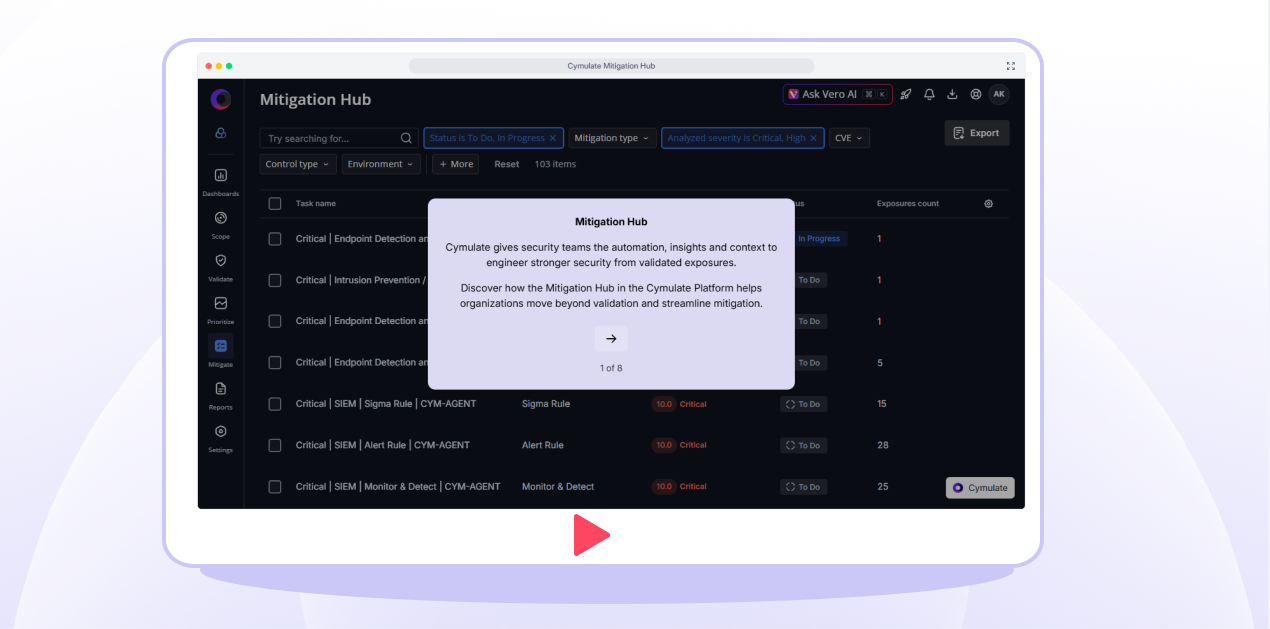The height and width of the screenshot is (629, 1270).
Task: Remove the Status is To Do filter
Action: [x=553, y=138]
